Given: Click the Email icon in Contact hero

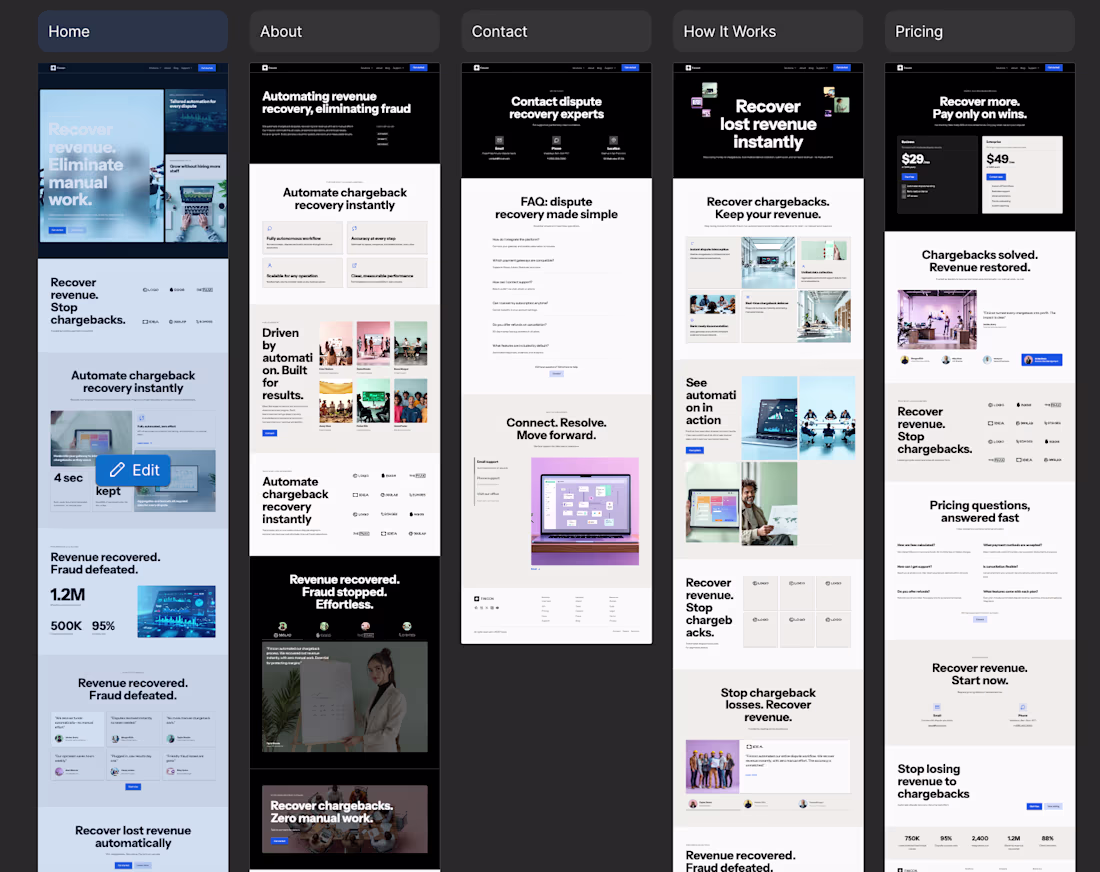Looking at the screenshot, I should pyautogui.click(x=499, y=140).
